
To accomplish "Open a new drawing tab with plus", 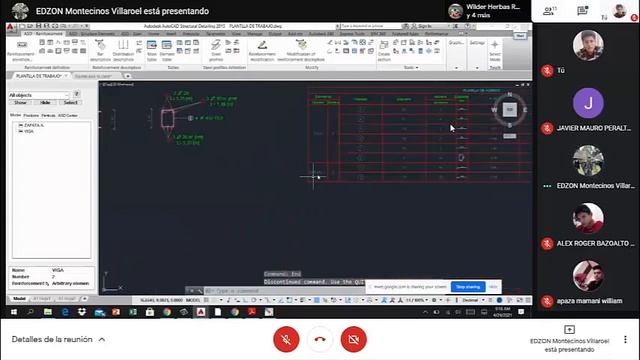I will pos(127,76).
